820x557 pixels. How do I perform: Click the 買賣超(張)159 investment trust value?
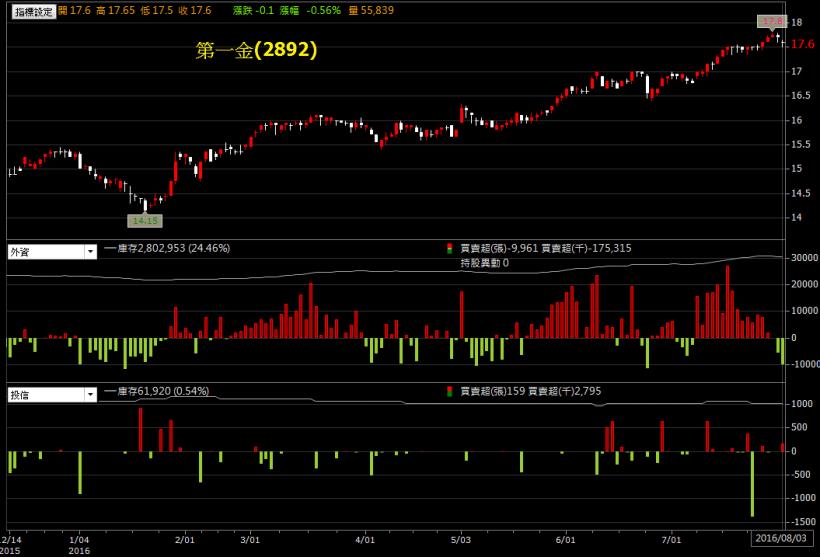(493, 391)
